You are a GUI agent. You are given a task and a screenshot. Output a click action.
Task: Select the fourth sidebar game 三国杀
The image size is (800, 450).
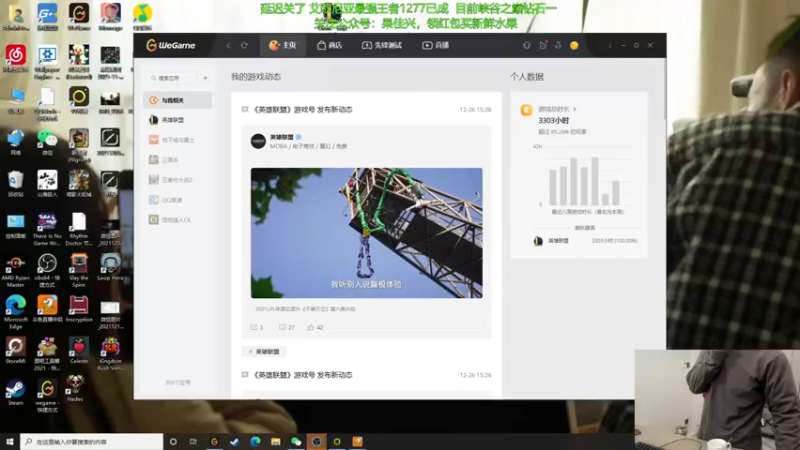pyautogui.click(x=178, y=160)
